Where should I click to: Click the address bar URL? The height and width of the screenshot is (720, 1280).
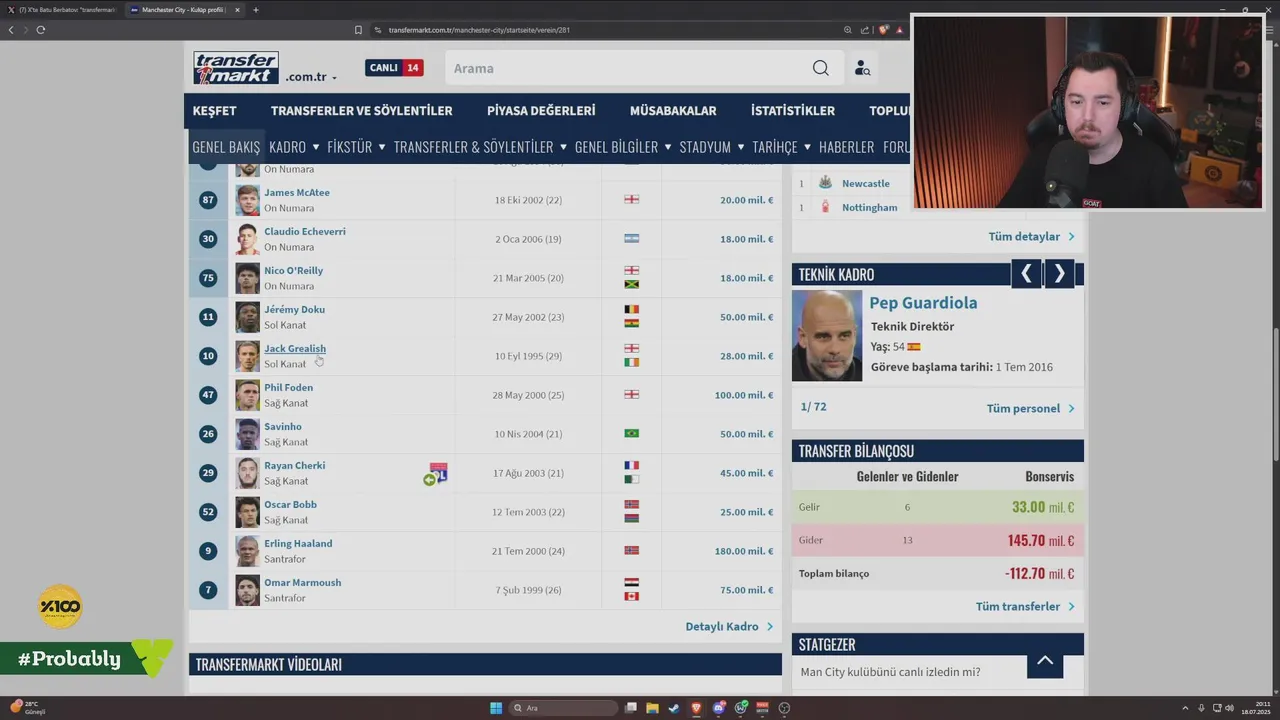tap(479, 30)
